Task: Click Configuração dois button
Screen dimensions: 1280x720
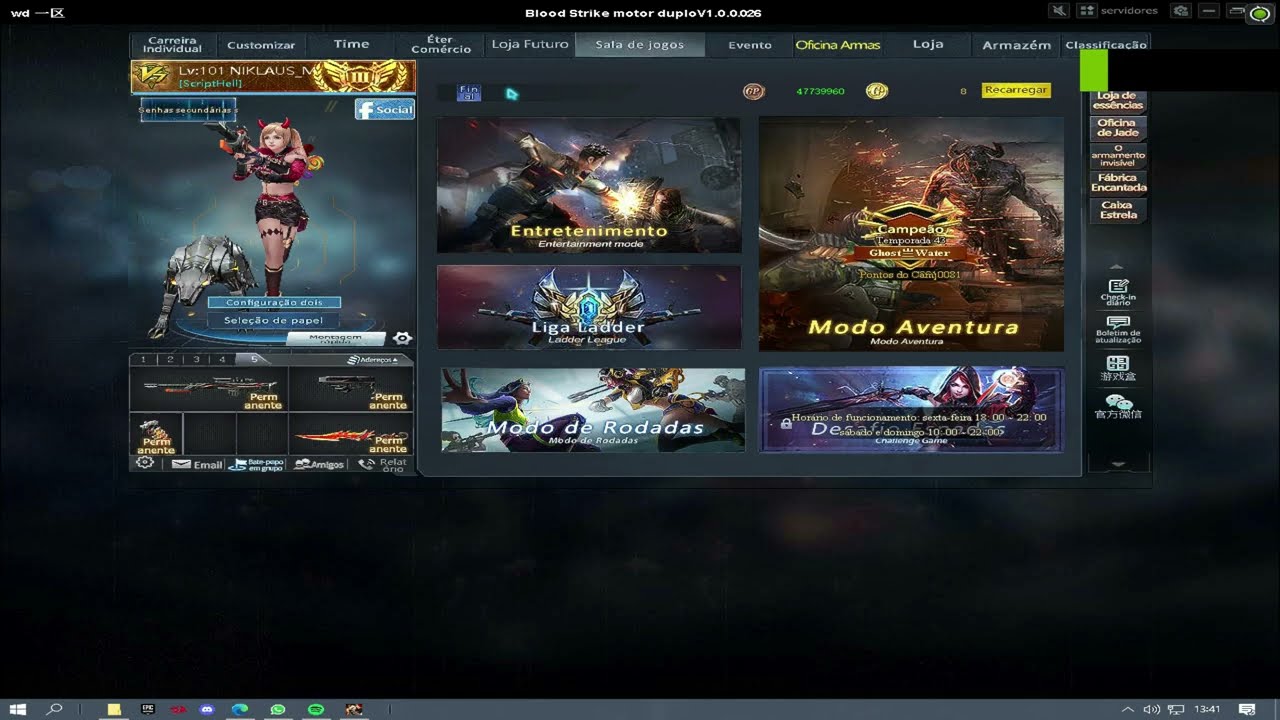Action: click(x=274, y=302)
